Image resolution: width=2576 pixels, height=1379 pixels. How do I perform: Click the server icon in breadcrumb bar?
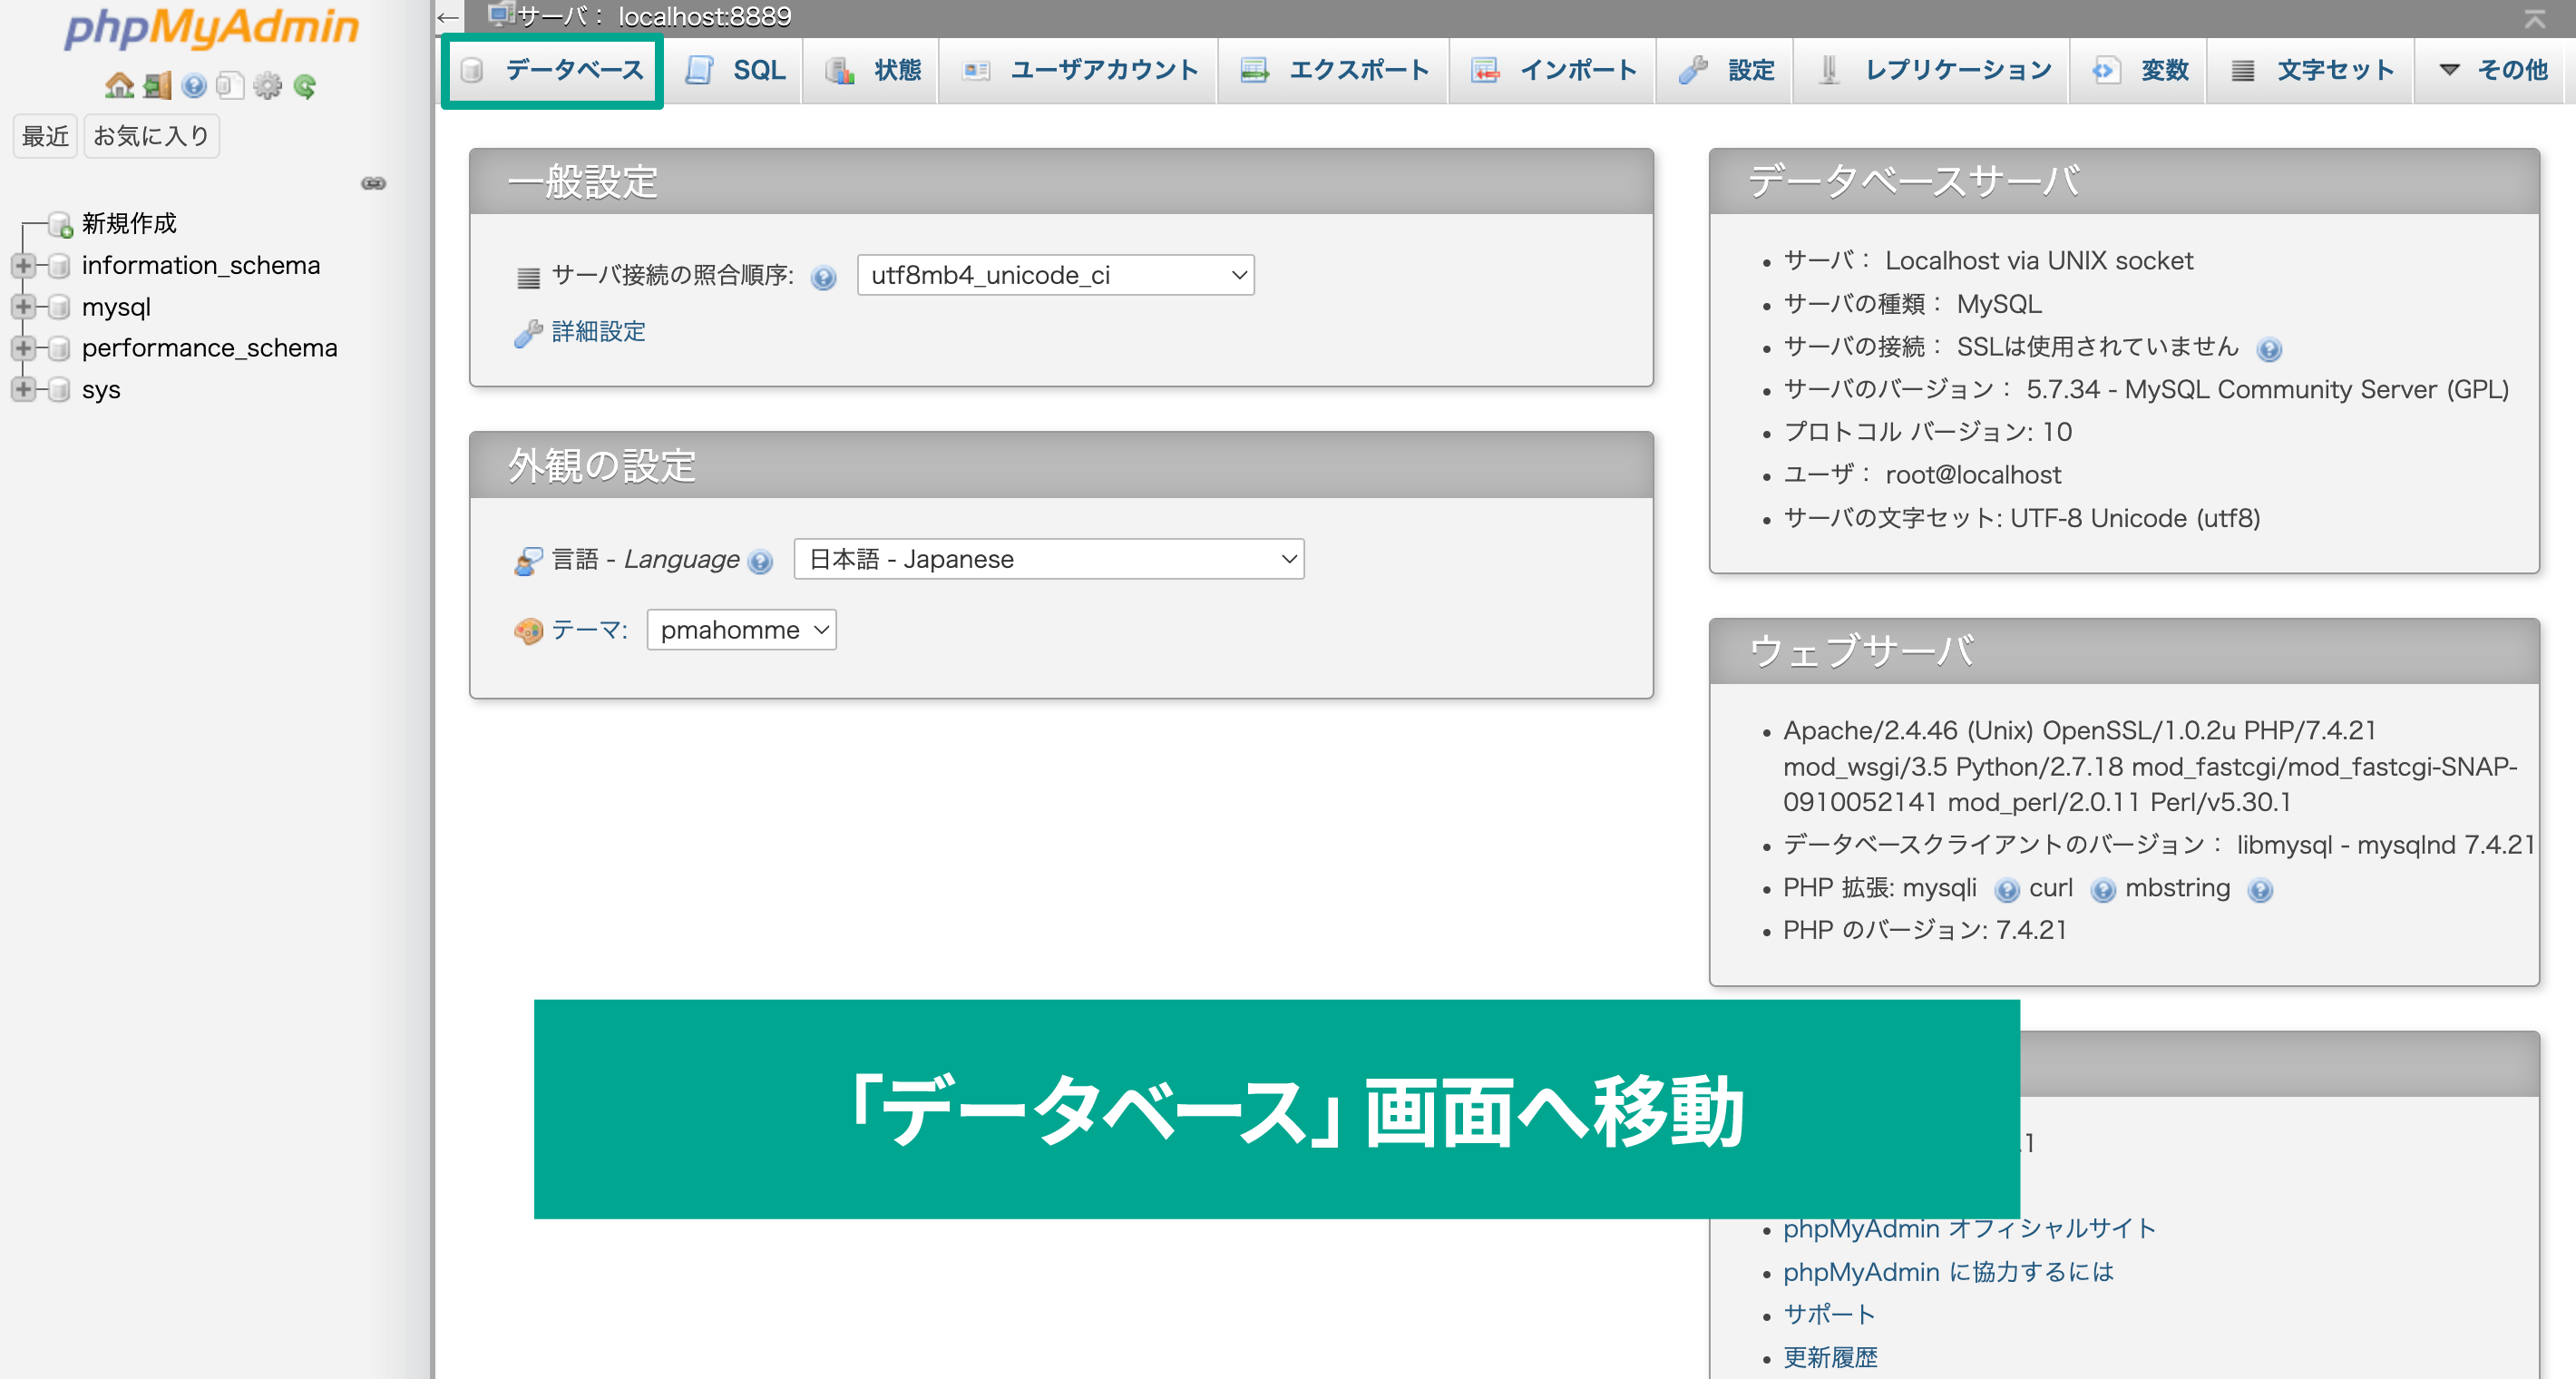pos(500,15)
